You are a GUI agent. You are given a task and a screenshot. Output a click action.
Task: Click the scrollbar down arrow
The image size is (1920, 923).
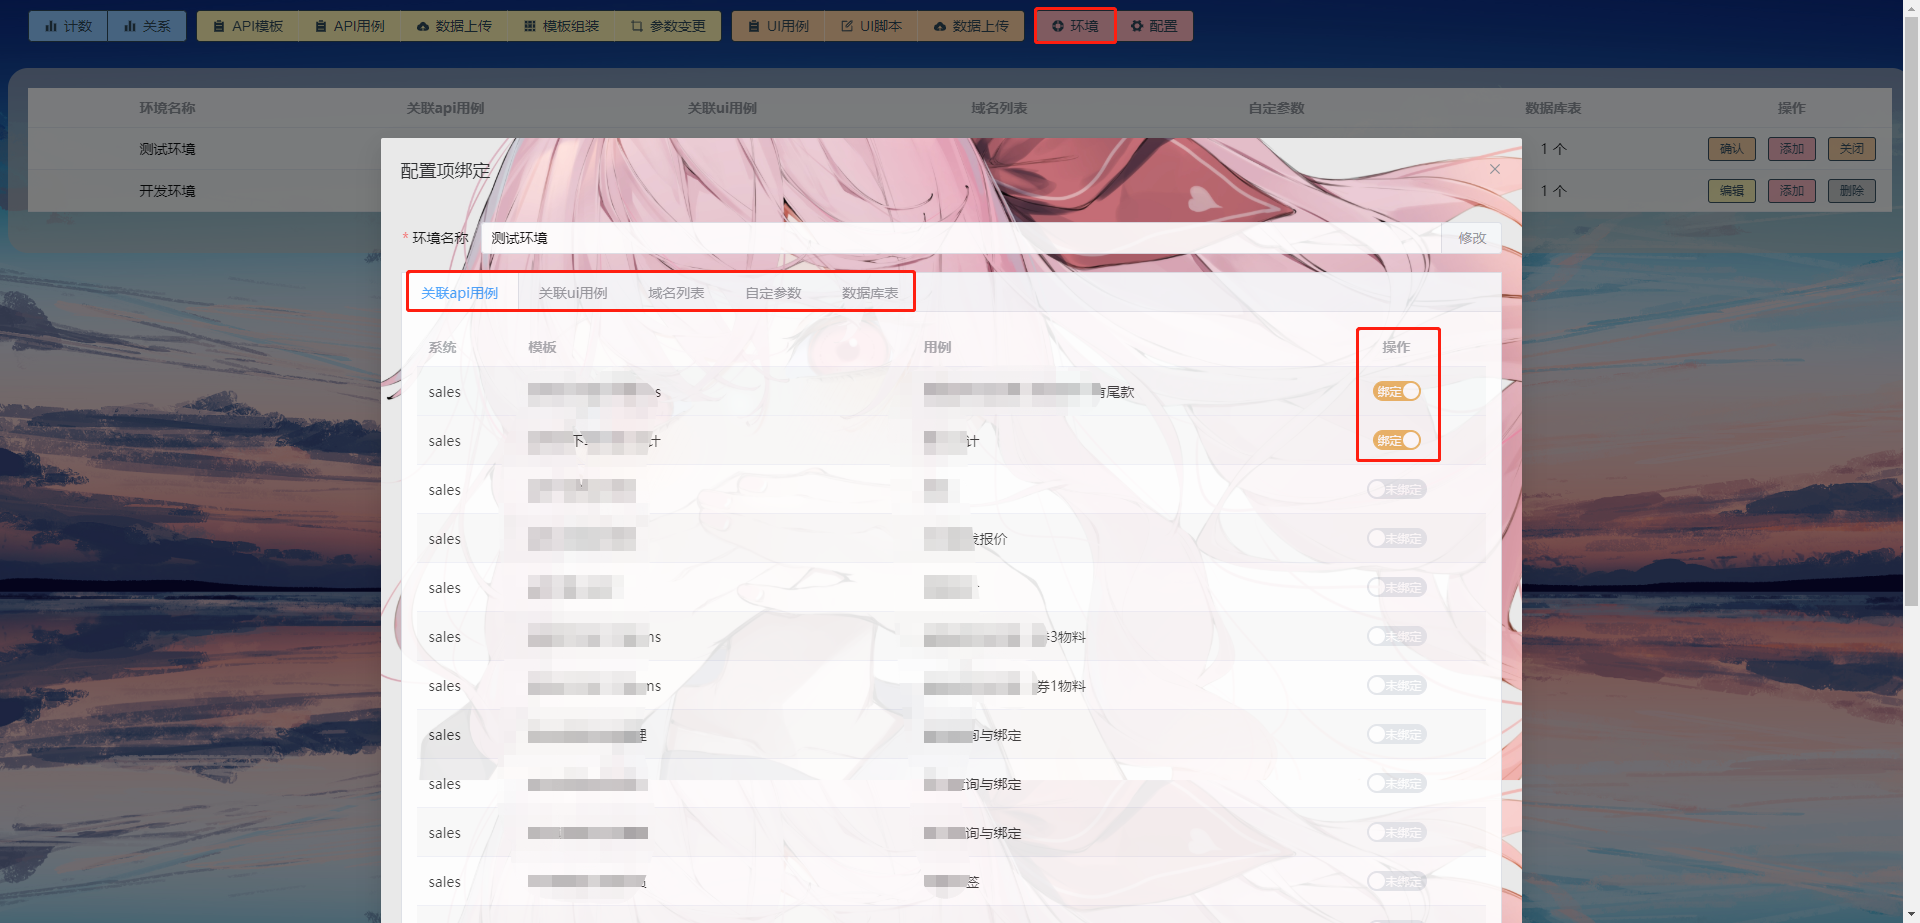[x=1911, y=915]
